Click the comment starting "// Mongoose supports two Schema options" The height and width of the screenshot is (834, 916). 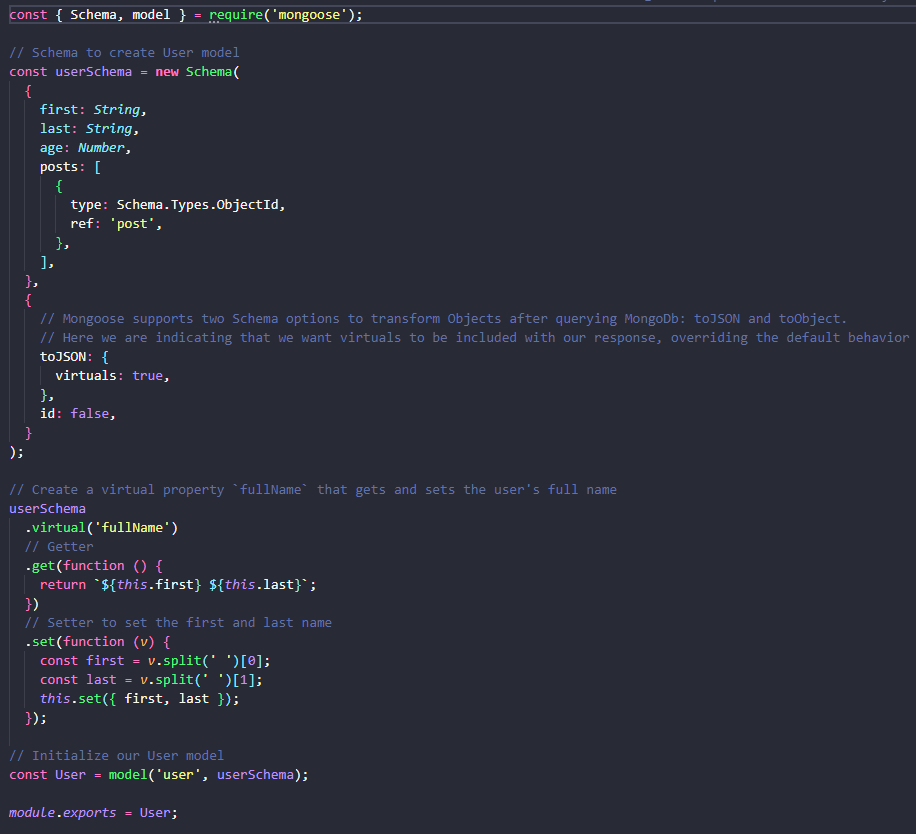[443, 319]
